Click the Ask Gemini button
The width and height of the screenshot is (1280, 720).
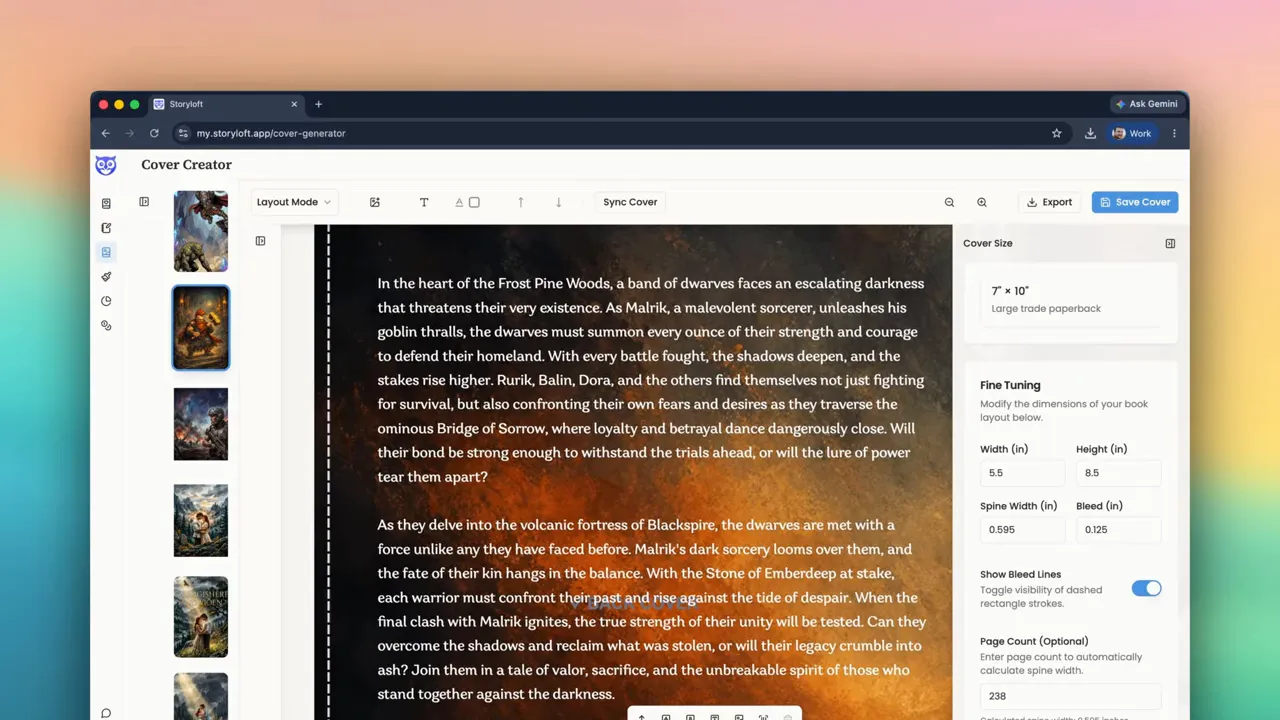(1146, 104)
